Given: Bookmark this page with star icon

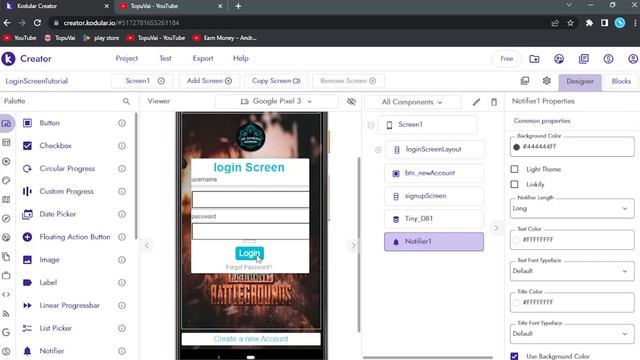Looking at the screenshot, I should 570,23.
